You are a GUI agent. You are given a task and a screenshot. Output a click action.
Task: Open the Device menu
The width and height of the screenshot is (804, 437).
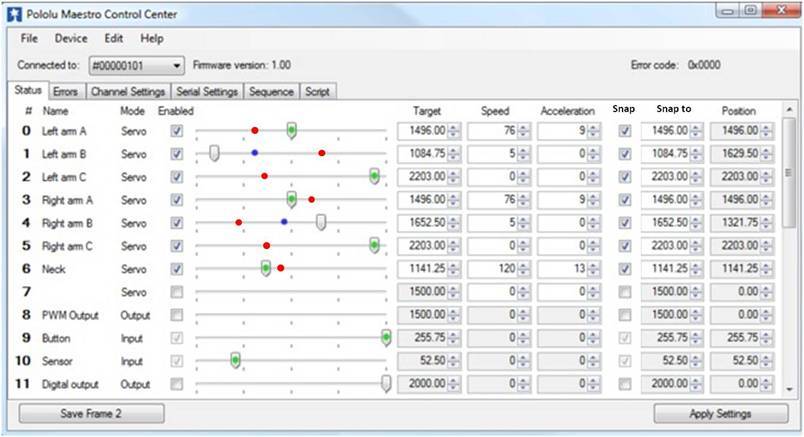coord(71,38)
